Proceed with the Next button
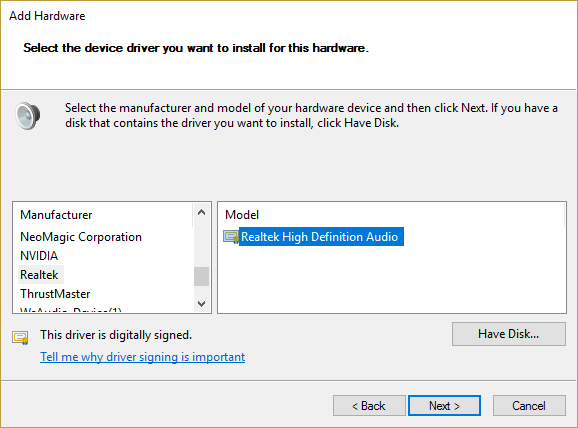The width and height of the screenshot is (578, 428). pos(445,406)
